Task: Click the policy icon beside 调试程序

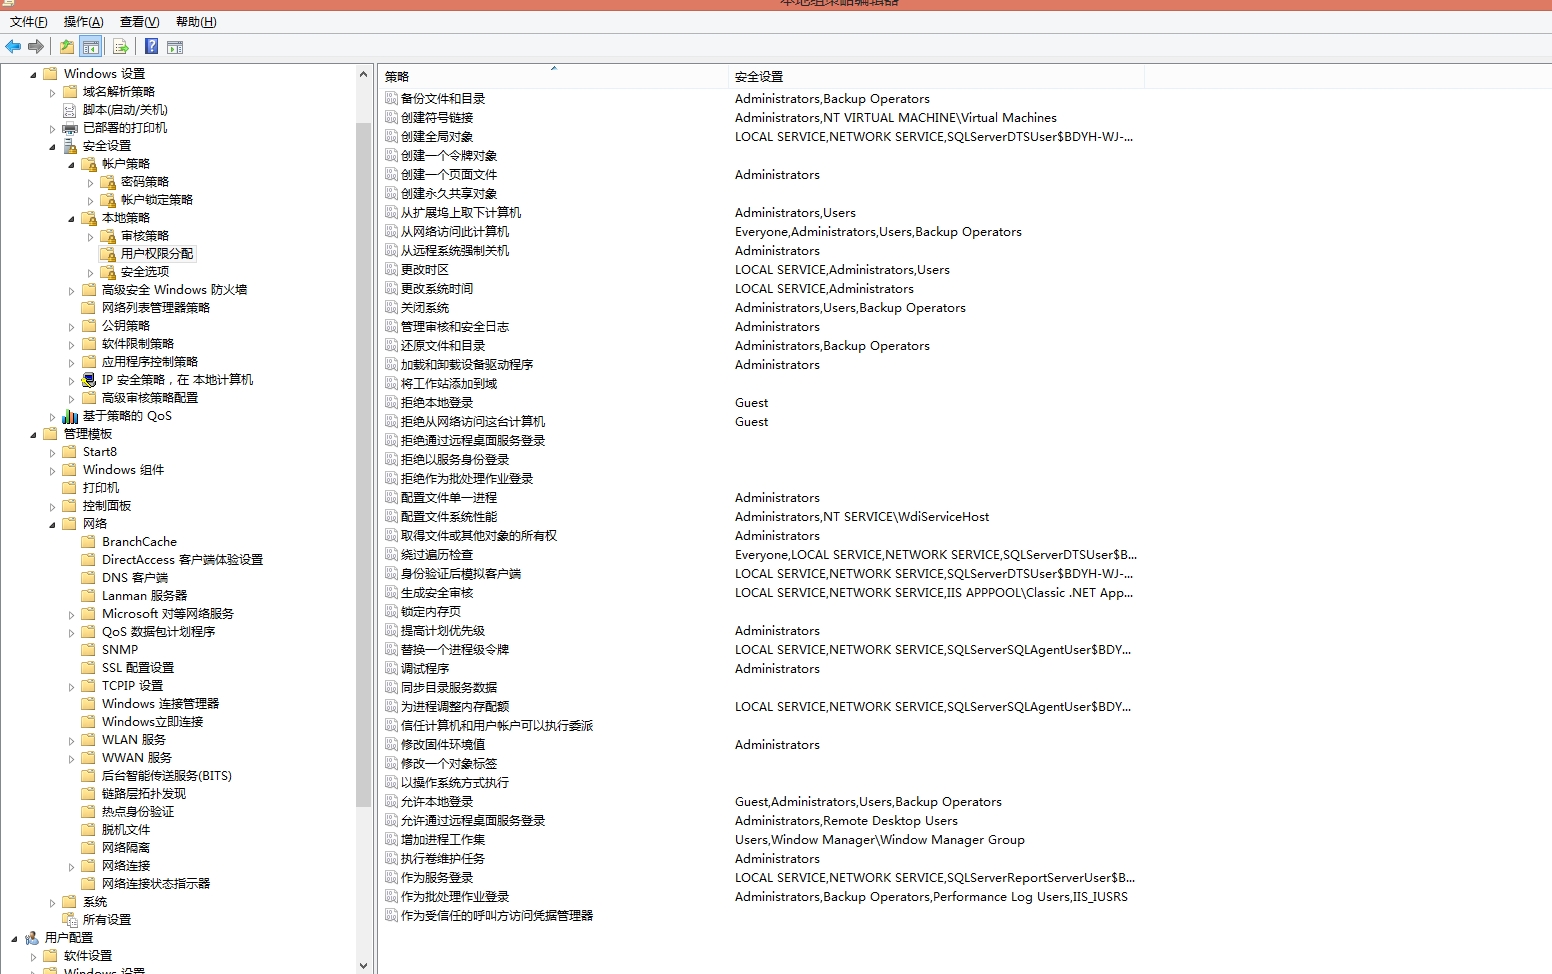Action: point(392,668)
